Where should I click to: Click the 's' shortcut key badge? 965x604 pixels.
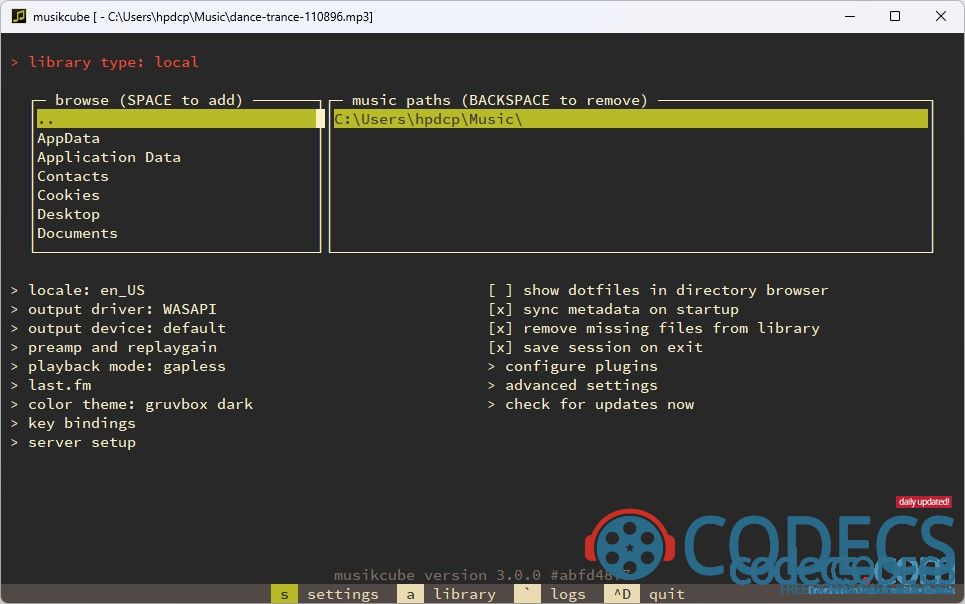point(284,594)
